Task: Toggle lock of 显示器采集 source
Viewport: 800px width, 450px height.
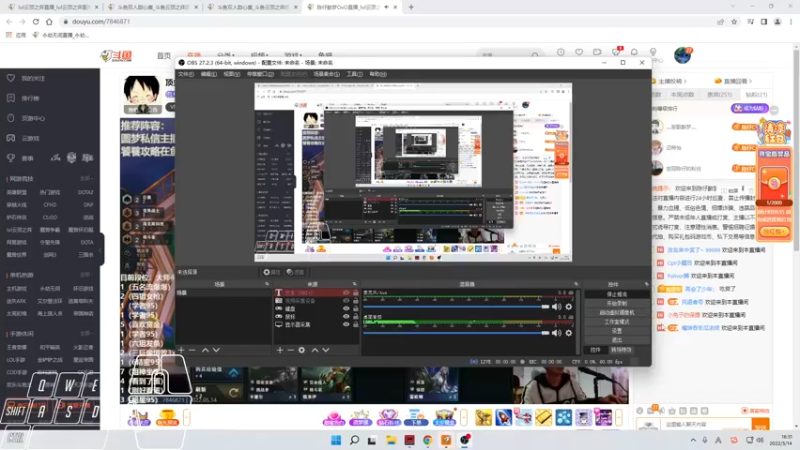Action: (356, 324)
